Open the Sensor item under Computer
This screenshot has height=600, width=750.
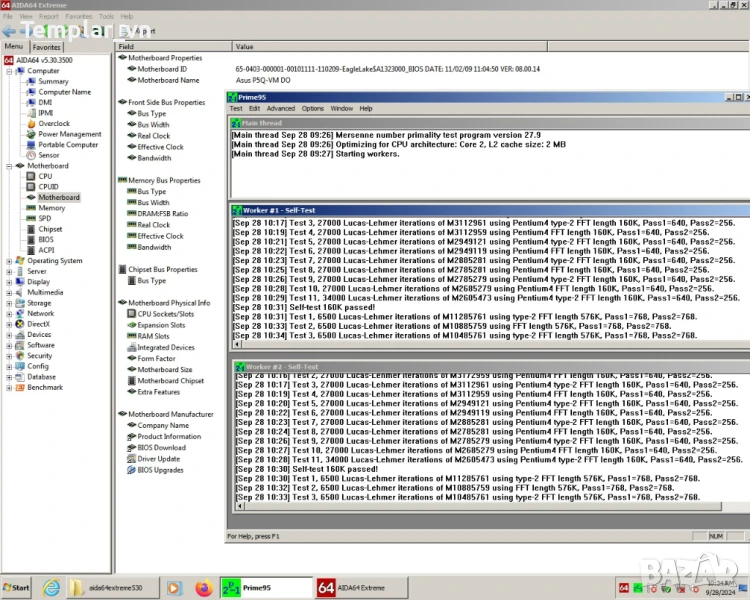tap(48, 155)
